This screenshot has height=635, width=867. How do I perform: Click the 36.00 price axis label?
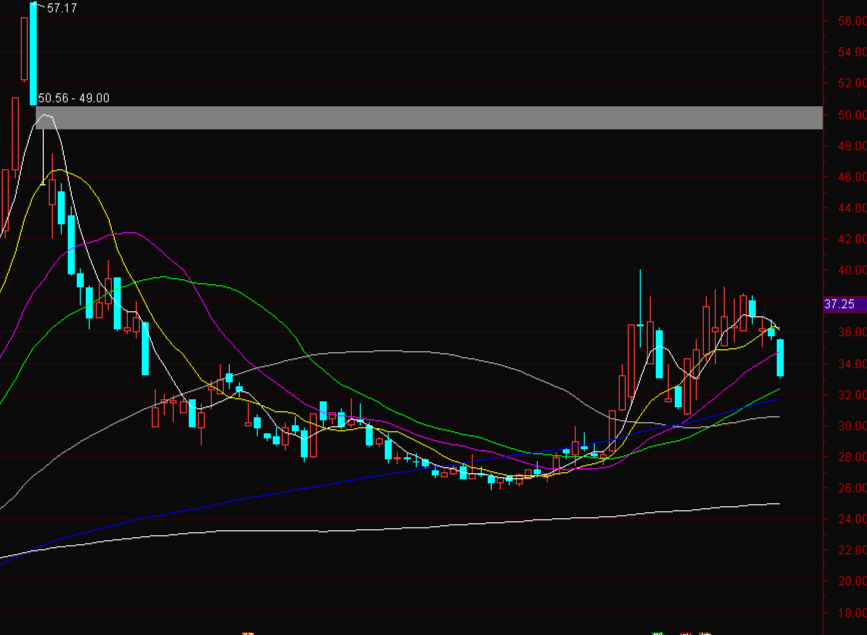852,332
